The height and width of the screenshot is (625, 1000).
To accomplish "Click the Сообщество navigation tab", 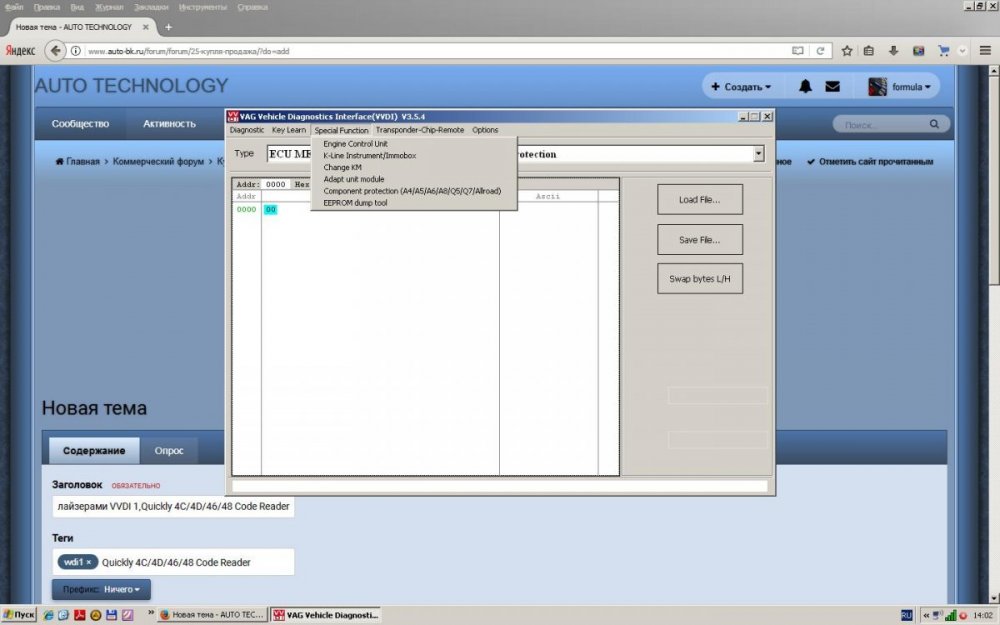I will point(80,124).
